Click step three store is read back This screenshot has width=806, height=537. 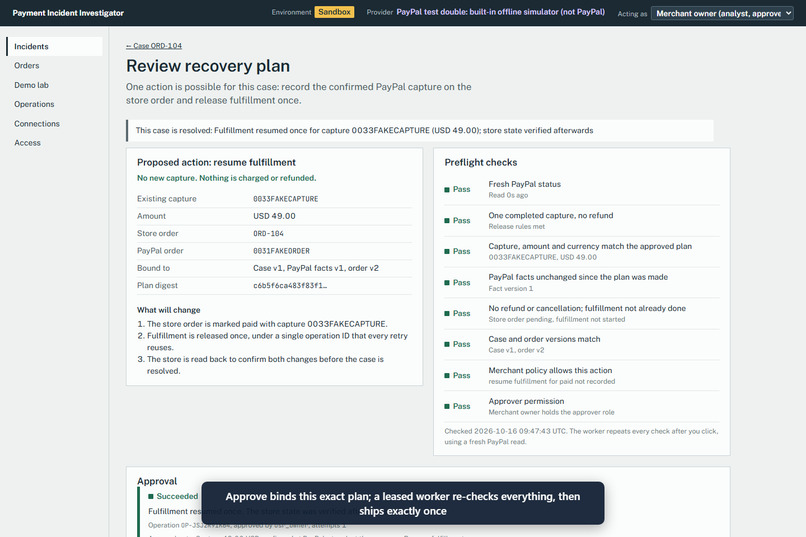tap(265, 365)
